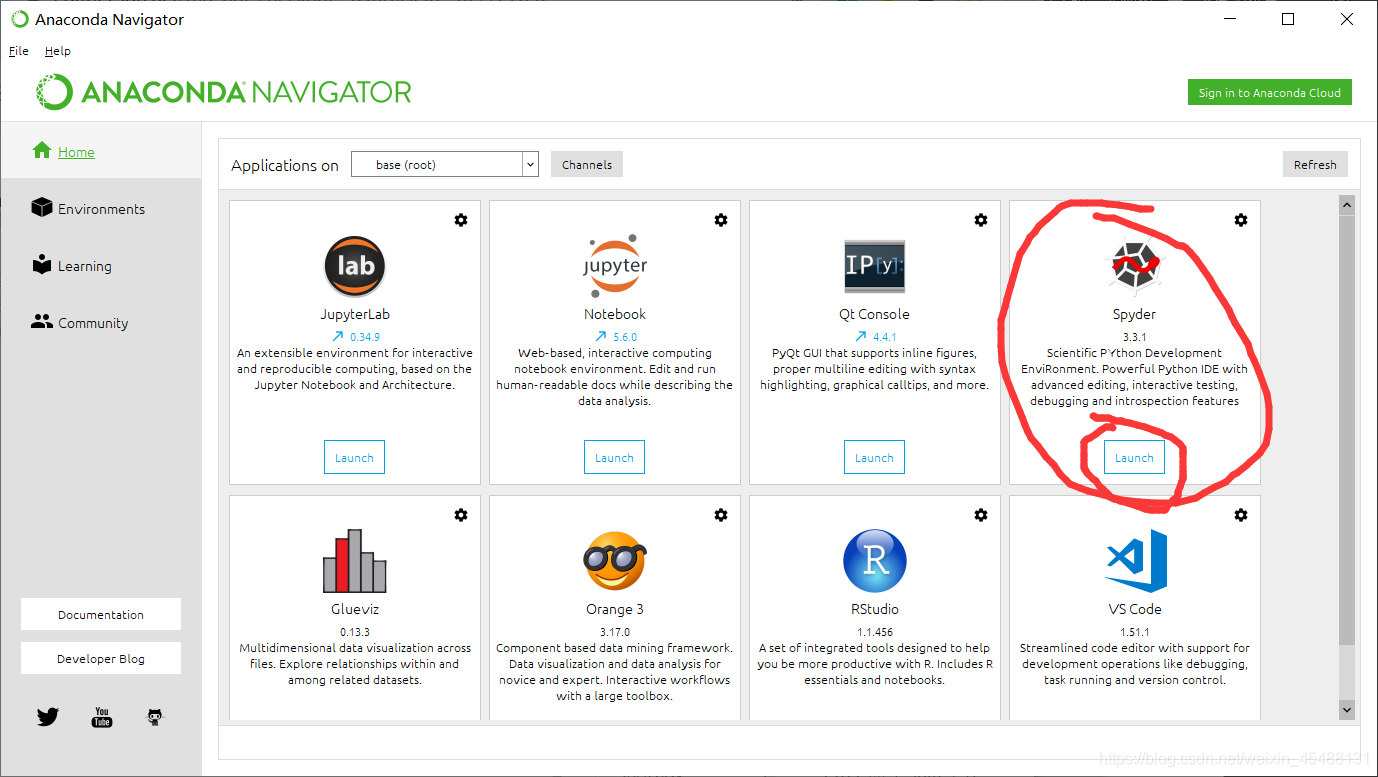
Task: Go to the Home tab
Action: click(101, 152)
